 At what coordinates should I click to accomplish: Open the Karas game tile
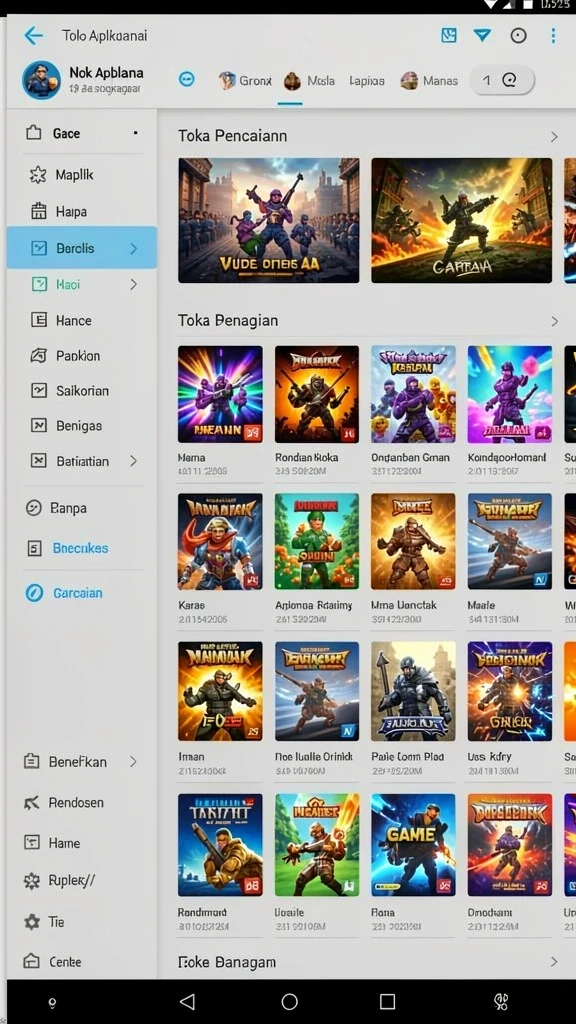coord(220,541)
